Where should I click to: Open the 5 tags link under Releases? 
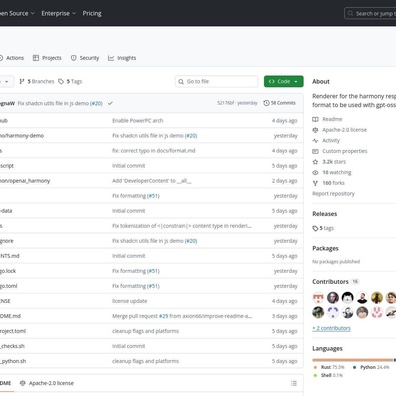click(323, 228)
